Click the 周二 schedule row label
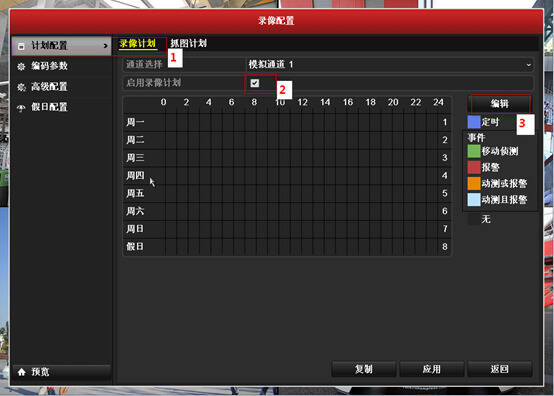 (x=135, y=140)
